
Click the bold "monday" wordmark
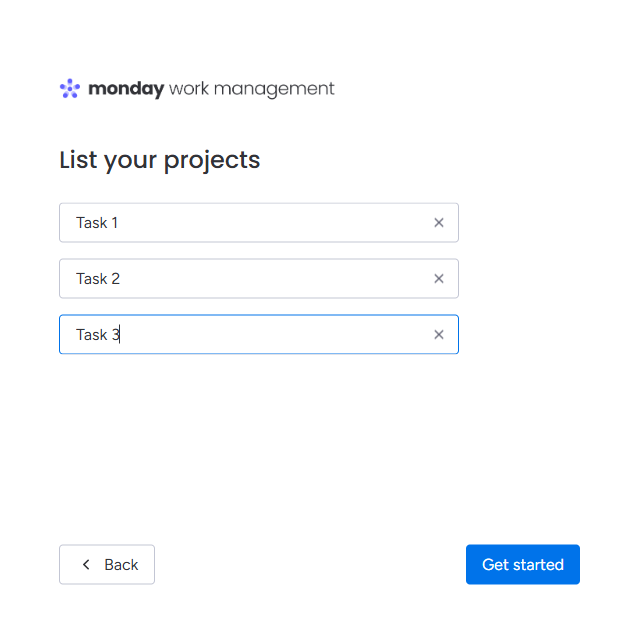(x=126, y=89)
